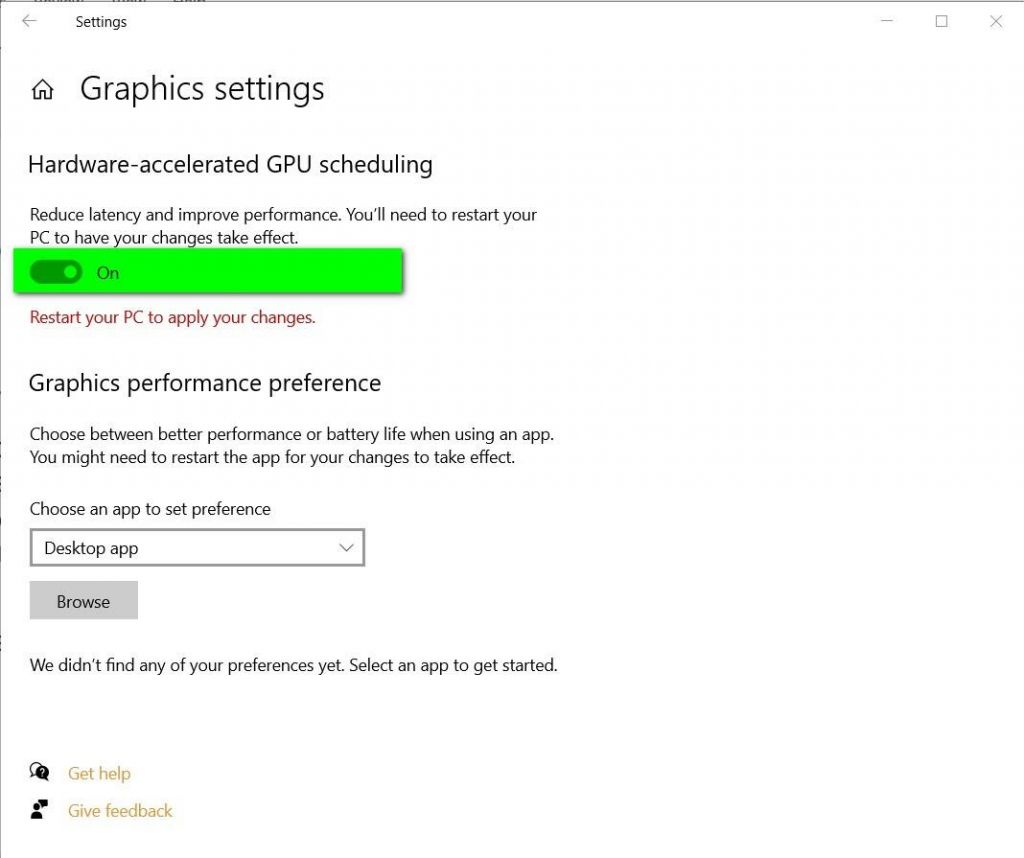Click the Graphics performance preference heading
The width and height of the screenshot is (1024, 858).
pyautogui.click(x=204, y=382)
